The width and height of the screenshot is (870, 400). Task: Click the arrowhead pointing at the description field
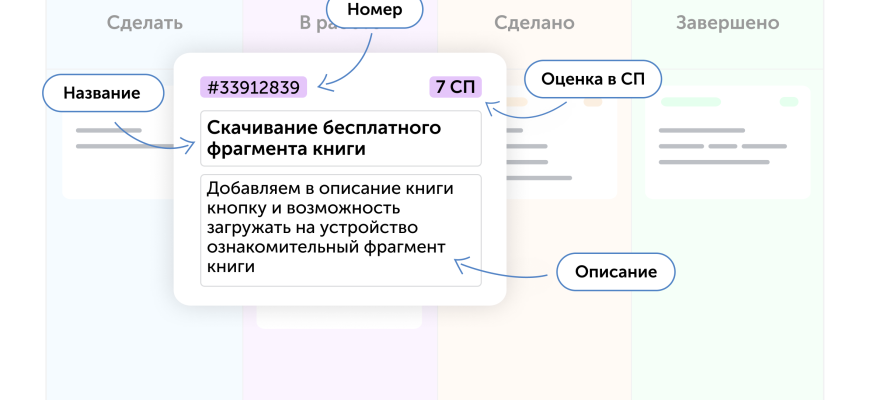(x=459, y=264)
